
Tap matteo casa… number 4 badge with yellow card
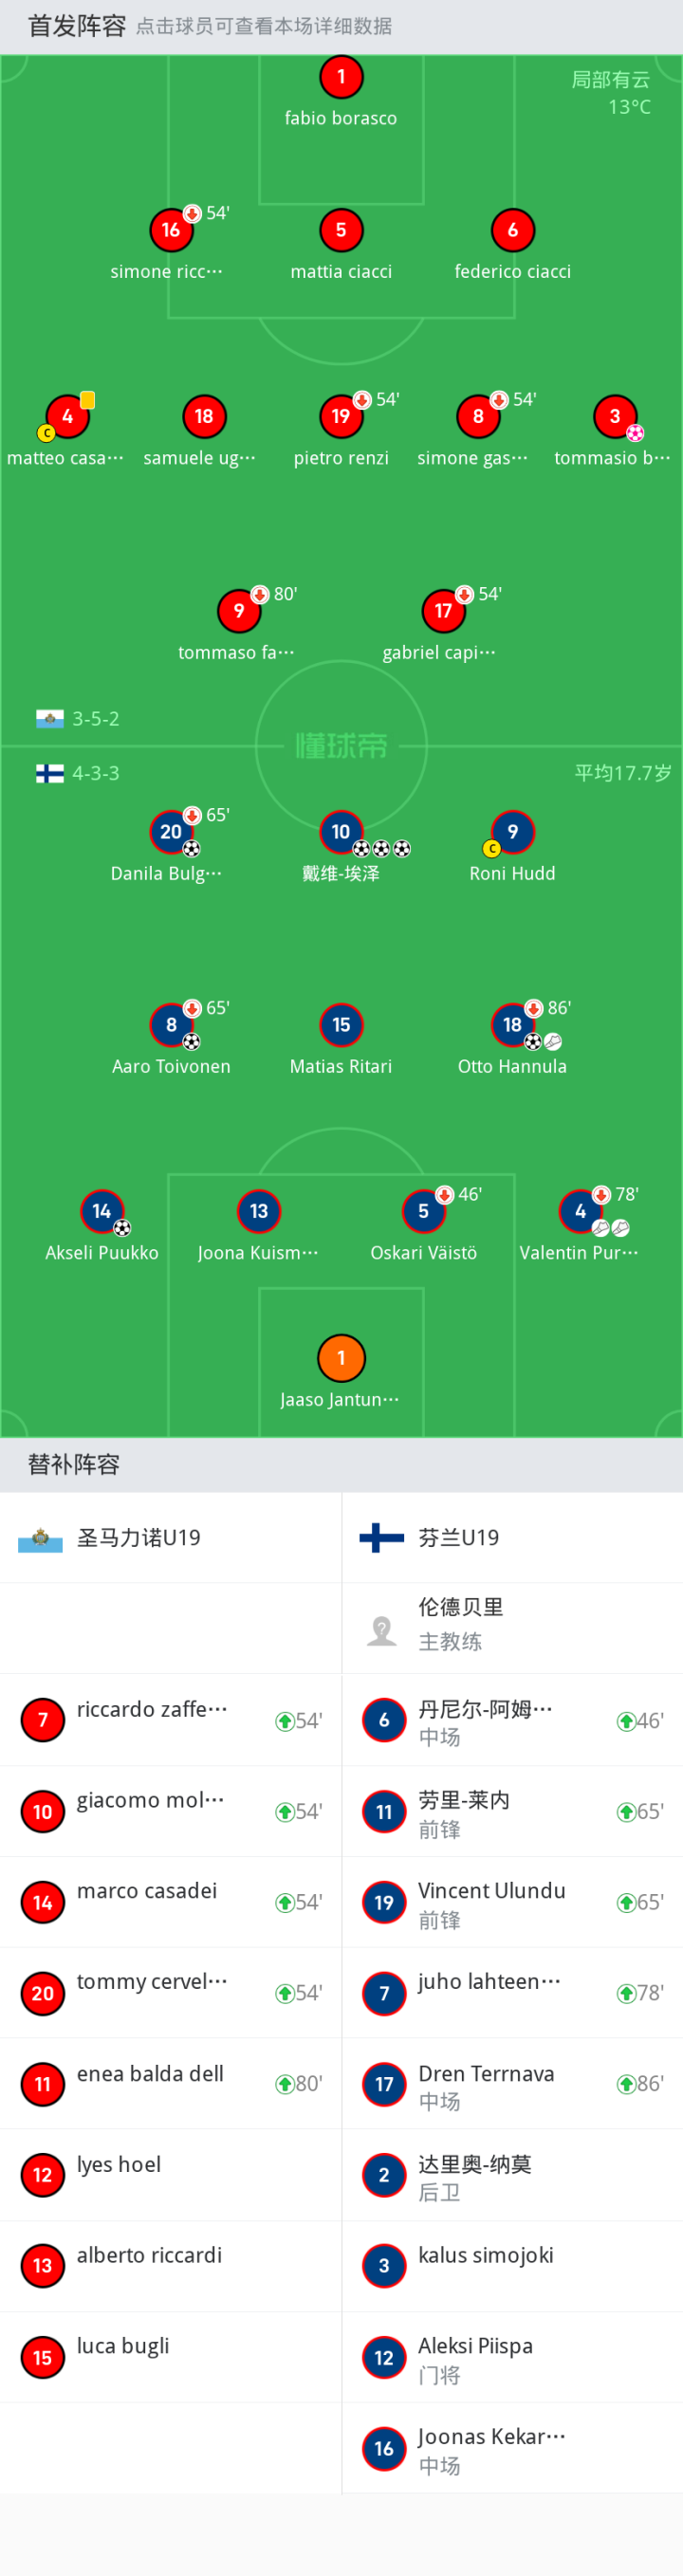[68, 416]
